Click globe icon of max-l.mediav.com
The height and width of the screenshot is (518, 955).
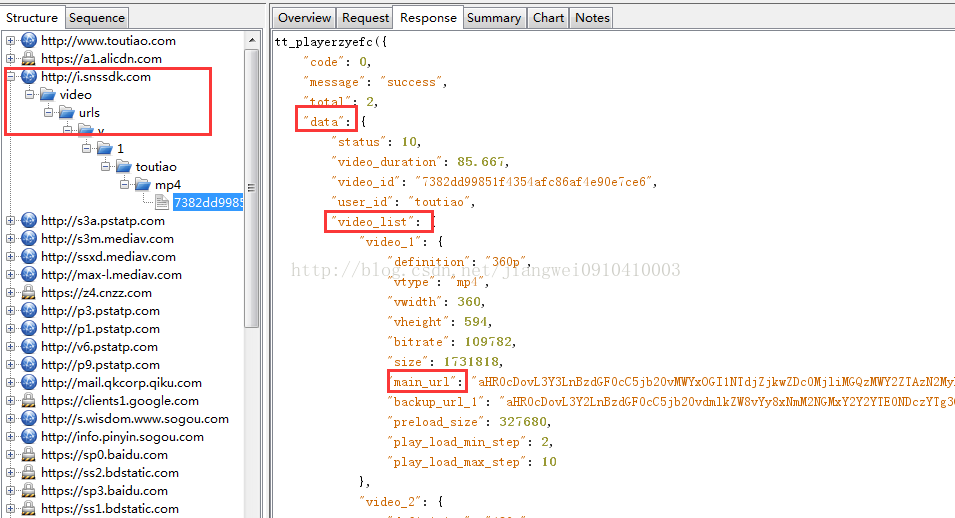[x=29, y=275]
